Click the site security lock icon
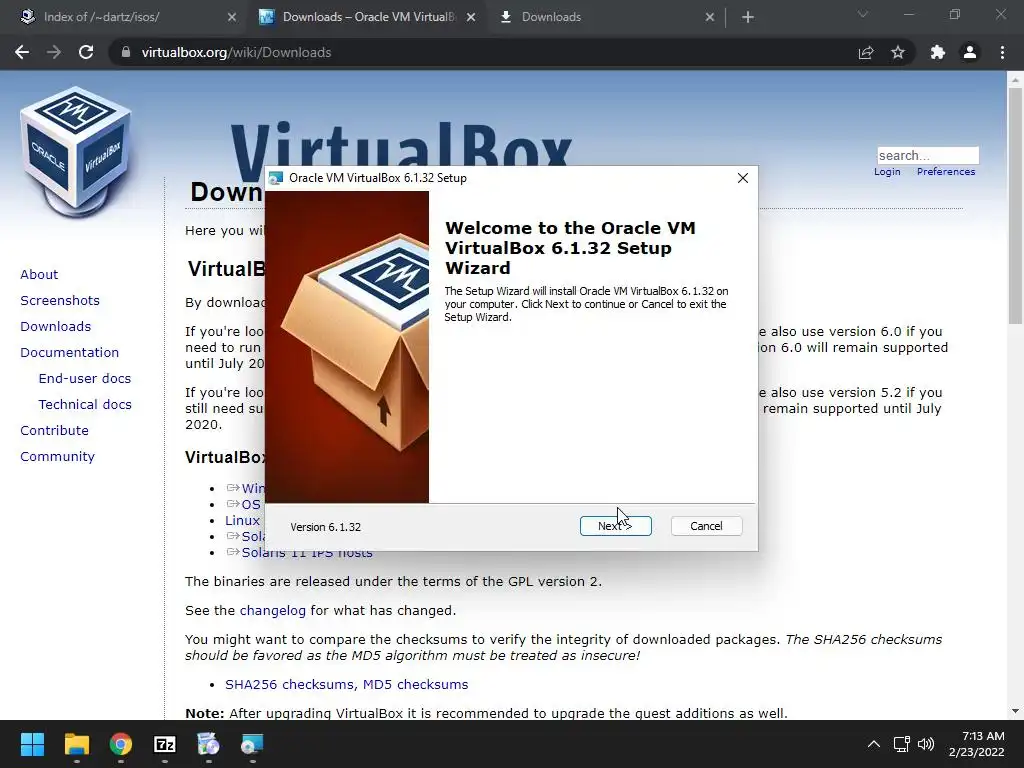The width and height of the screenshot is (1024, 768). [x=125, y=52]
